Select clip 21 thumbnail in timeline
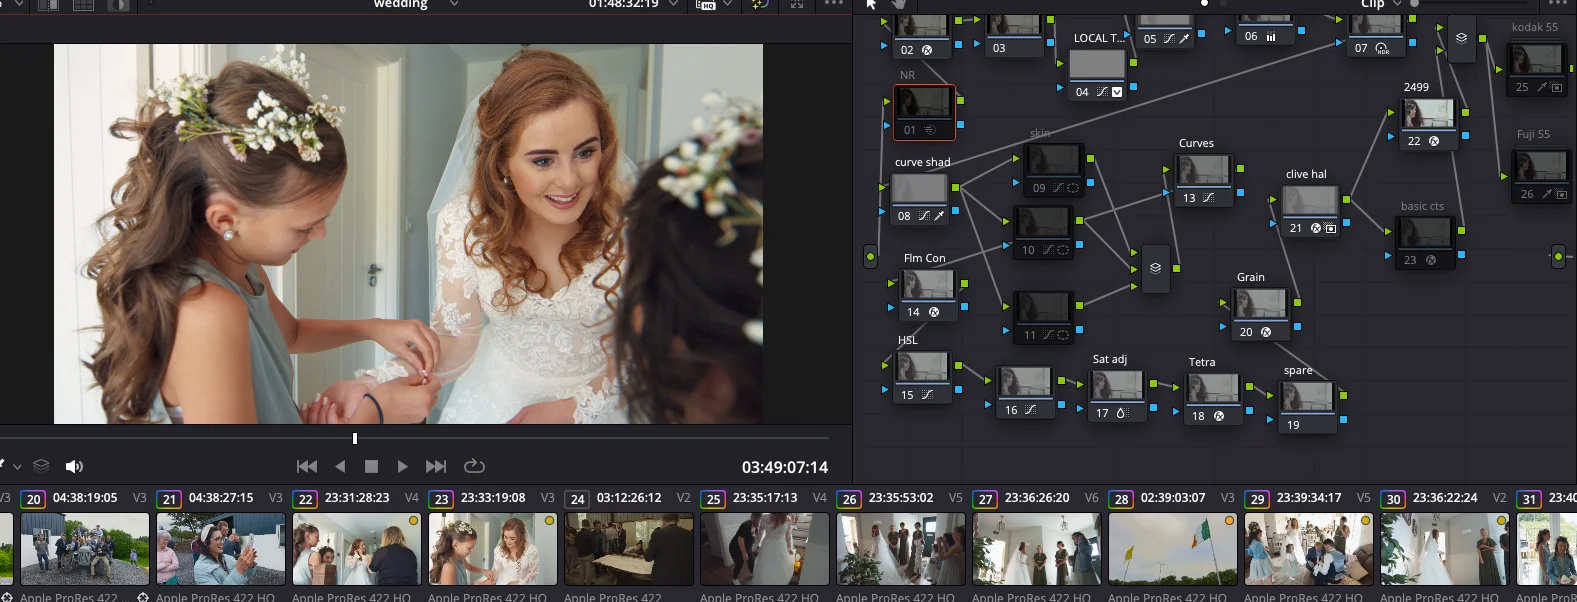1577x602 pixels. (221, 549)
